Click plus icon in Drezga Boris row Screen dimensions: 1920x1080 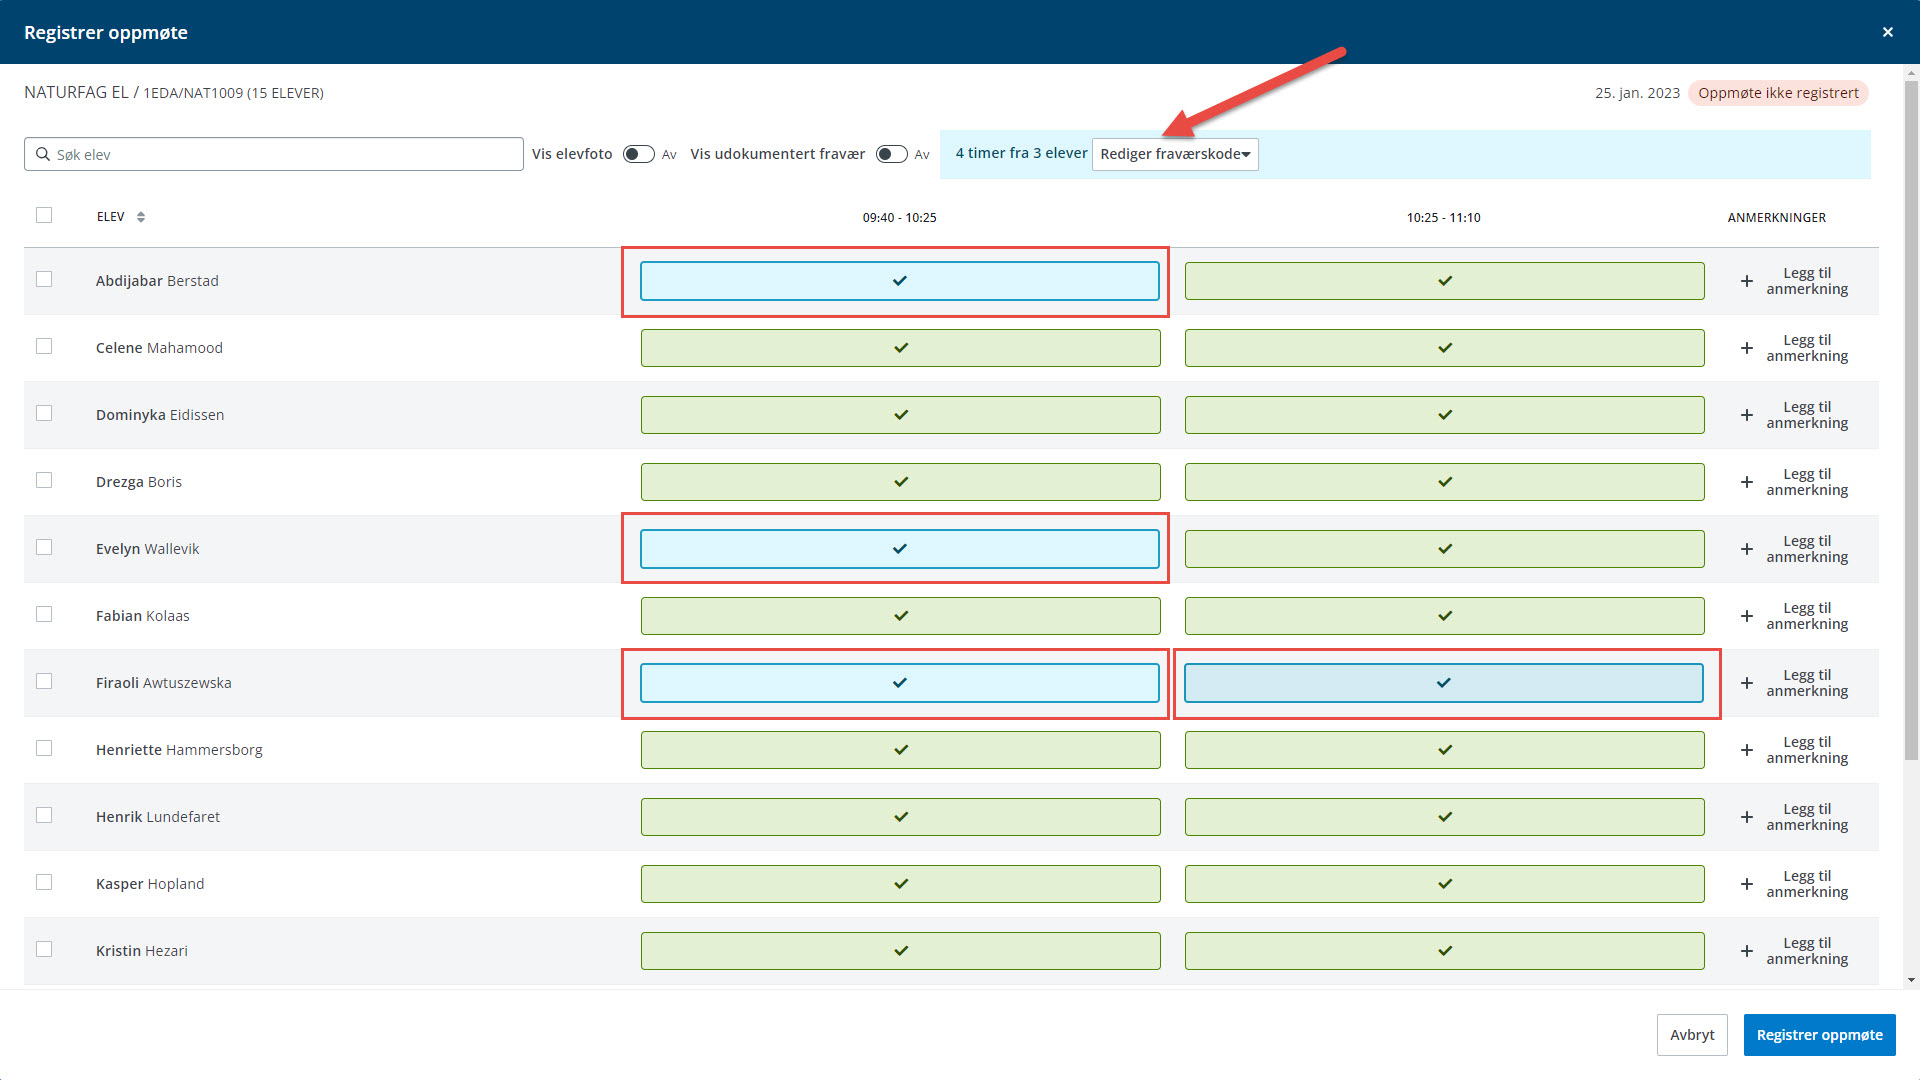pyautogui.click(x=1746, y=482)
